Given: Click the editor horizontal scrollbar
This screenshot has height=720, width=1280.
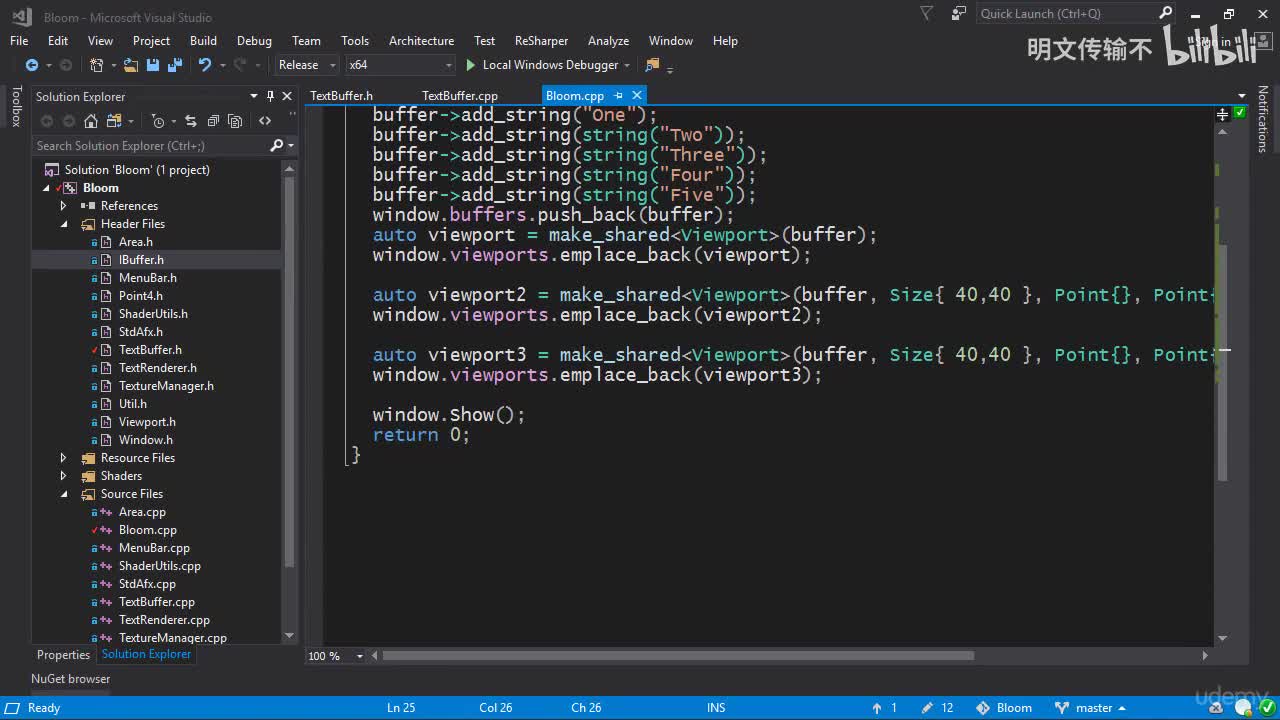Looking at the screenshot, I should [678, 656].
